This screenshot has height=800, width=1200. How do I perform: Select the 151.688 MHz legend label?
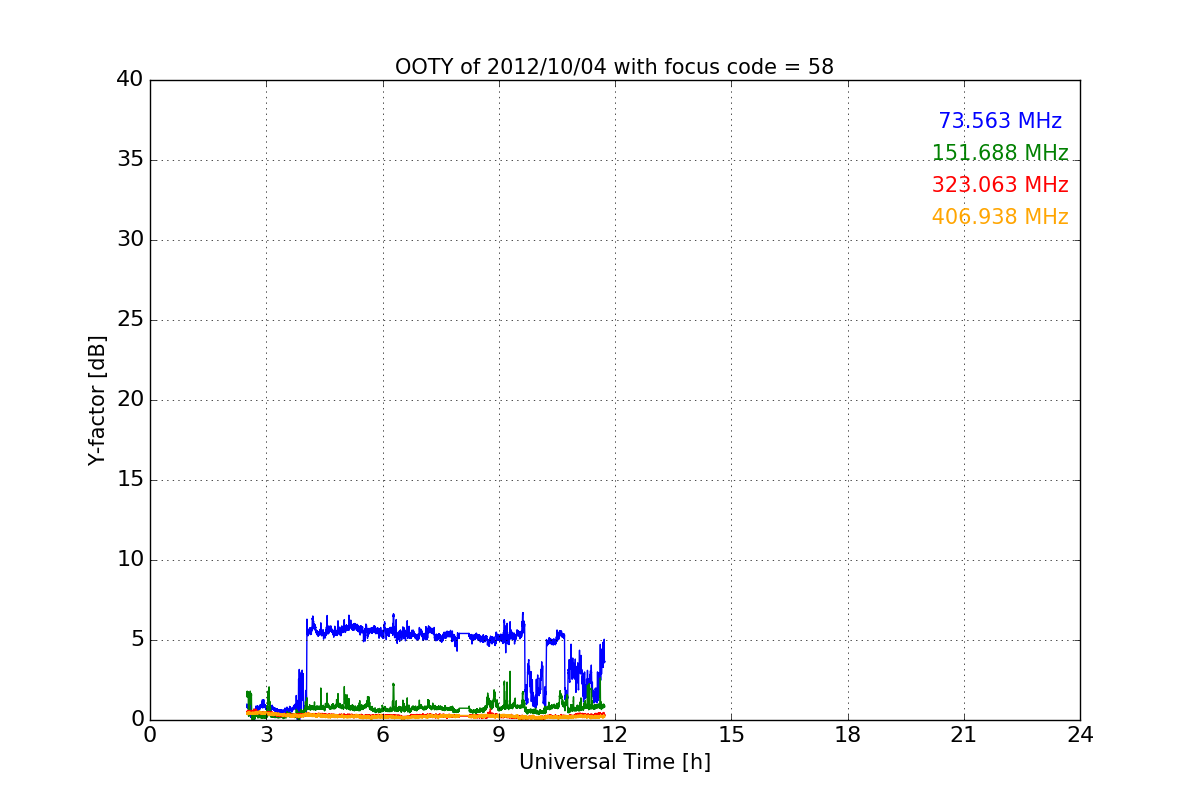[1000, 153]
